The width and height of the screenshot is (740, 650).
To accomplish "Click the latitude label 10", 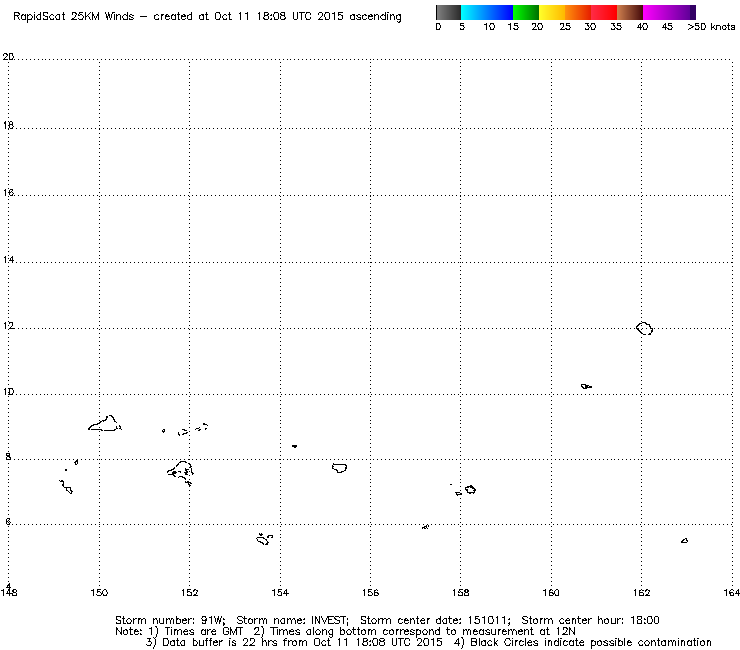I will pyautogui.click(x=8, y=392).
